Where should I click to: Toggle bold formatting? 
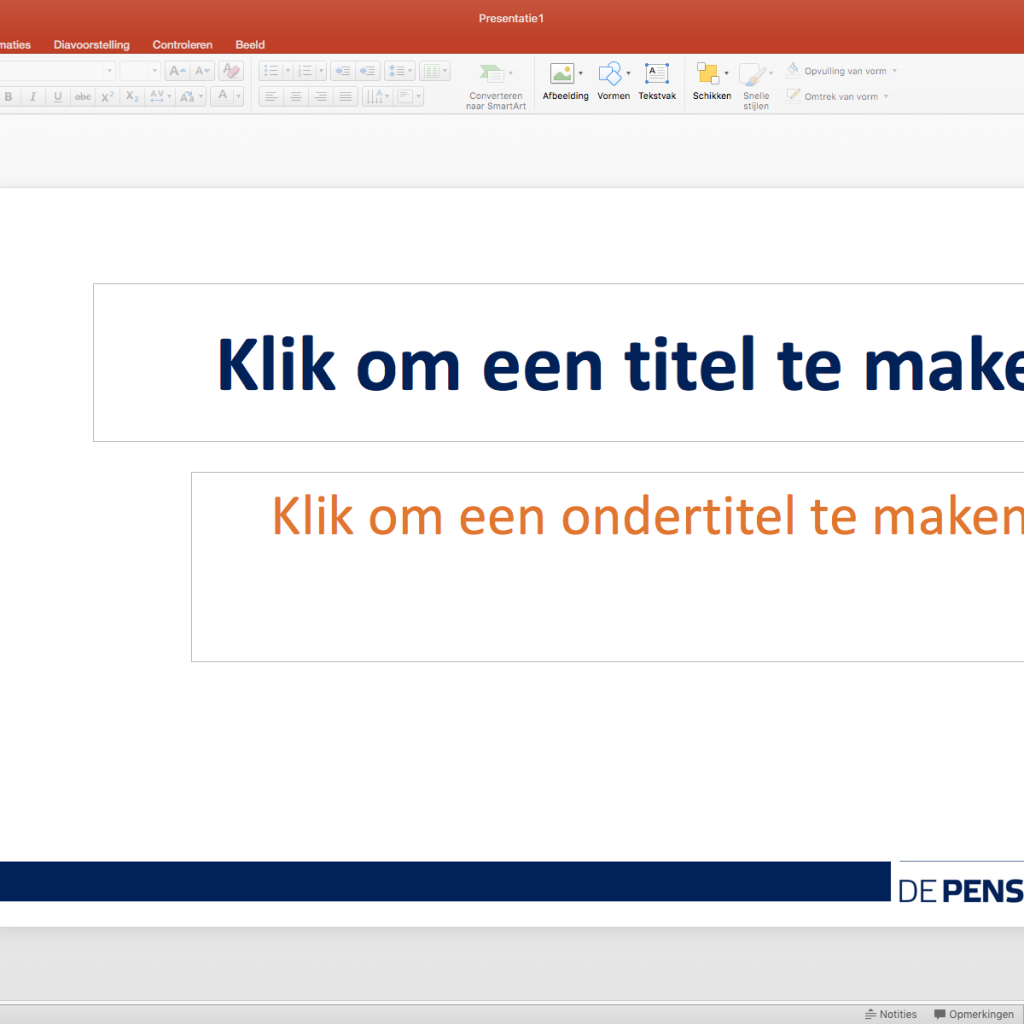tap(9, 97)
